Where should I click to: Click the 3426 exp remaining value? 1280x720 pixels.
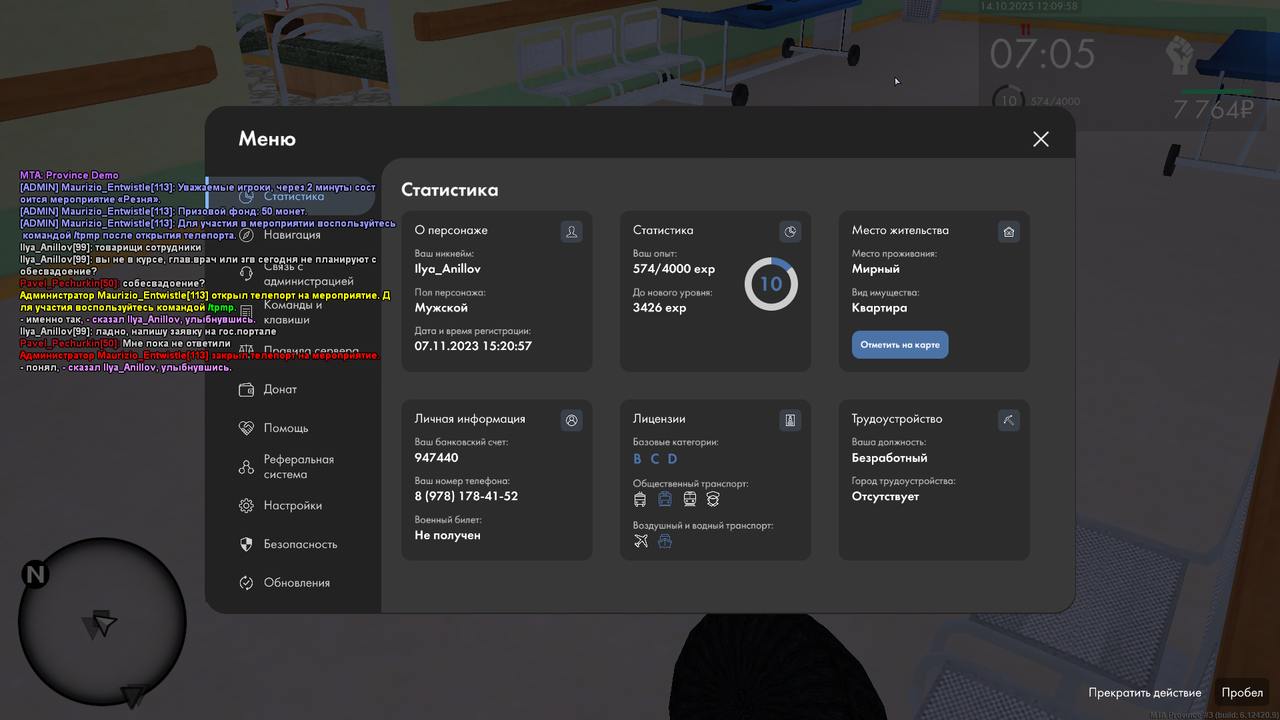tap(660, 308)
